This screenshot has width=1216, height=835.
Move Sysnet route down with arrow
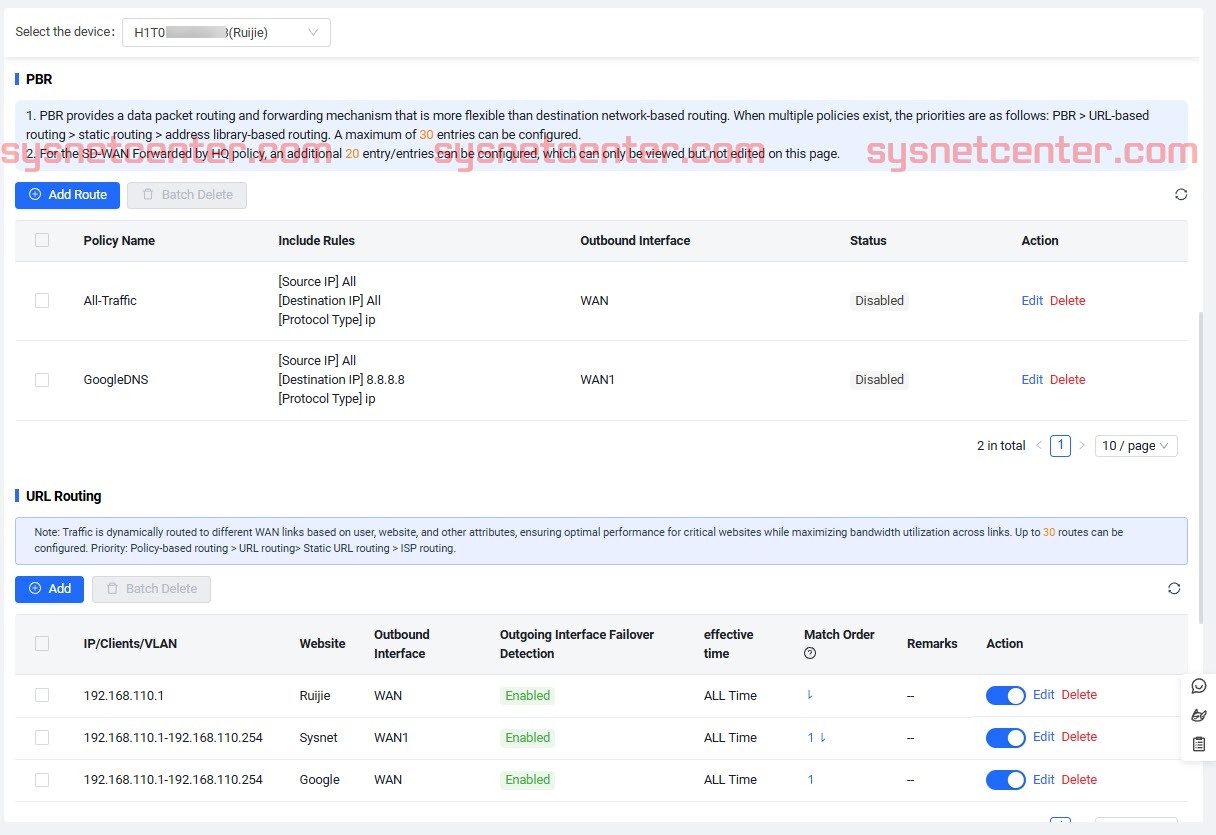[822, 738]
